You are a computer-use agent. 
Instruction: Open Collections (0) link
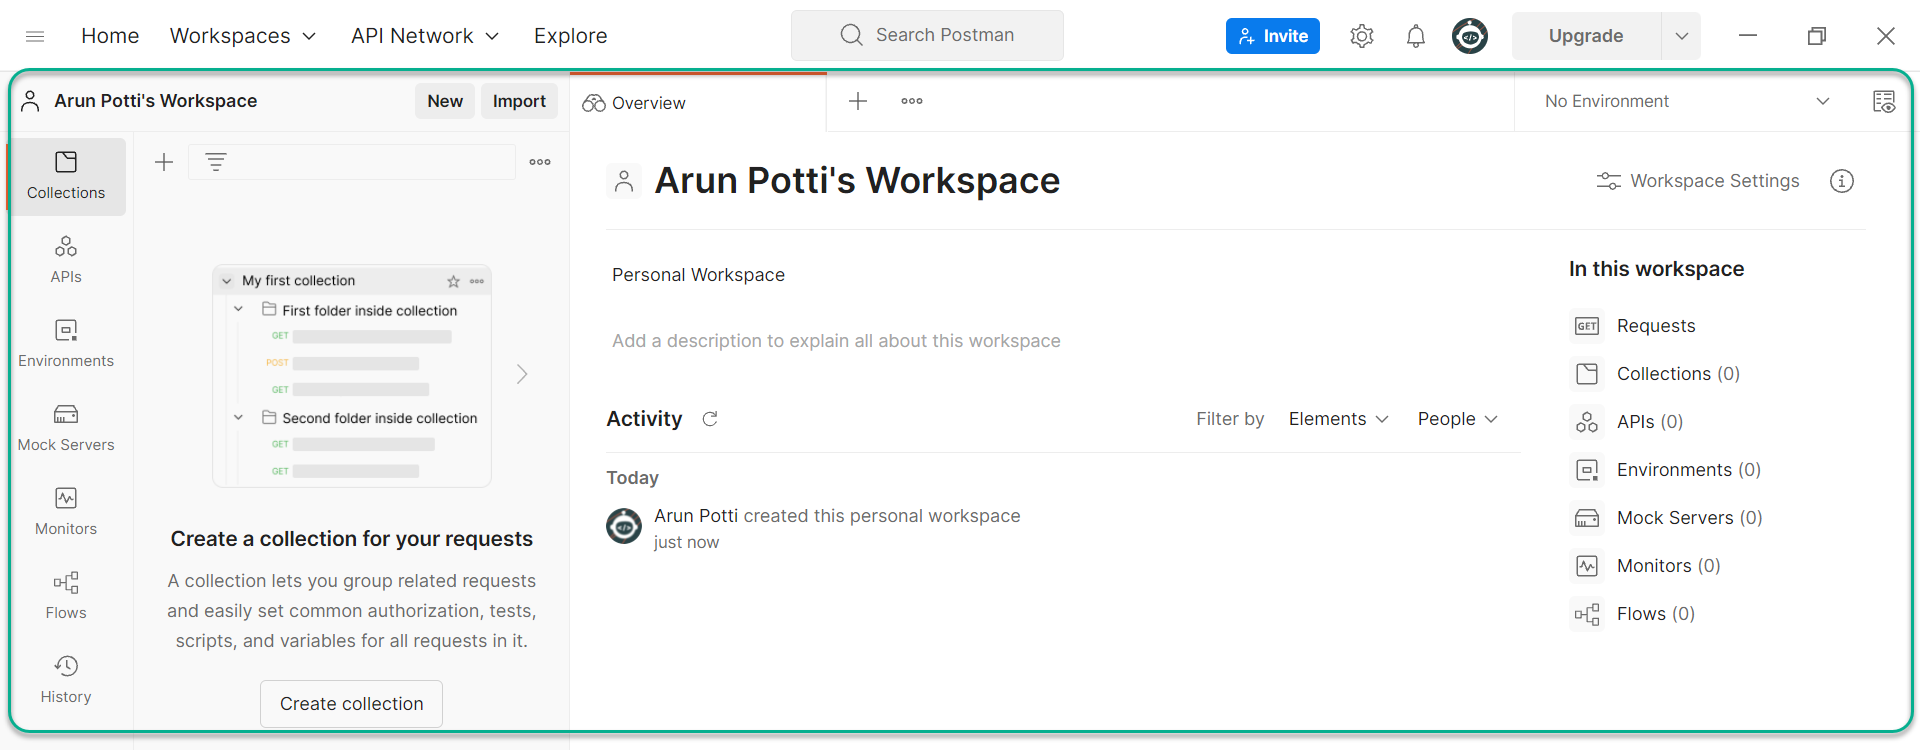point(1679,374)
